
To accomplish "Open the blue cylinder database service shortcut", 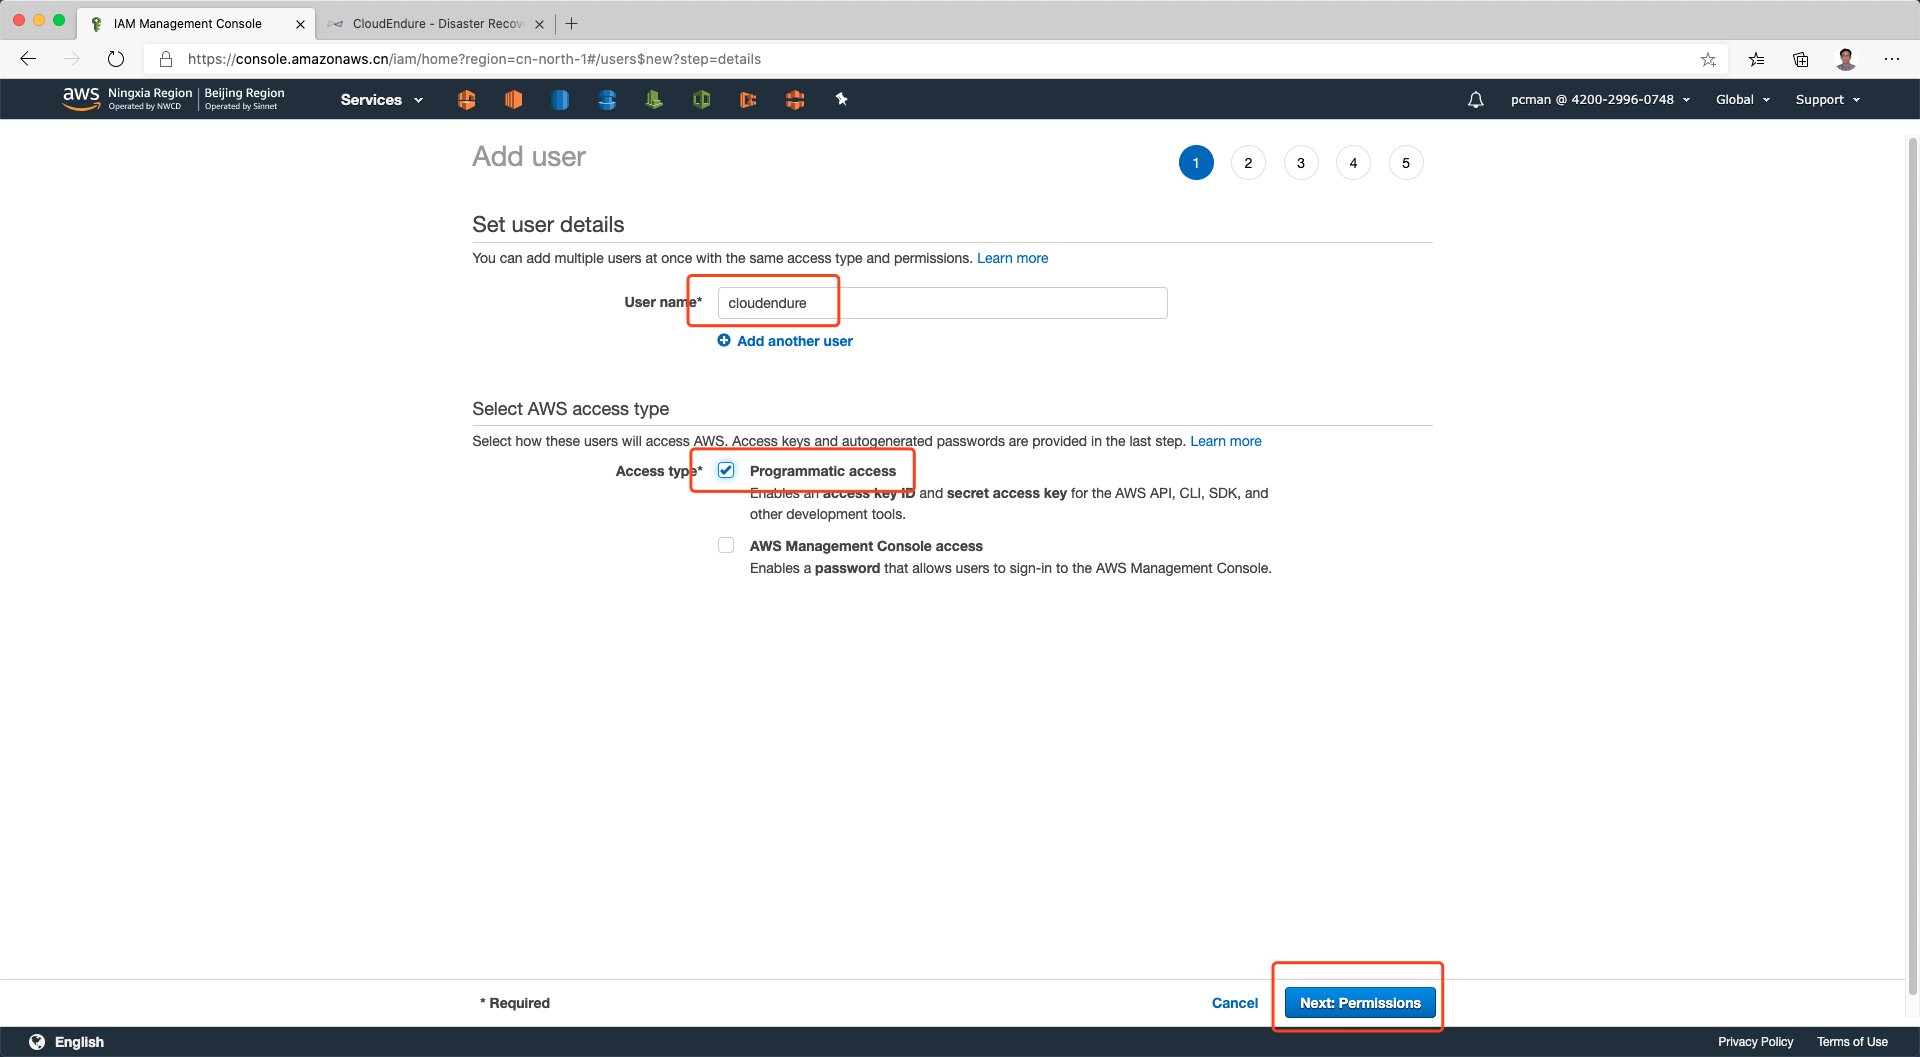I will pos(560,100).
